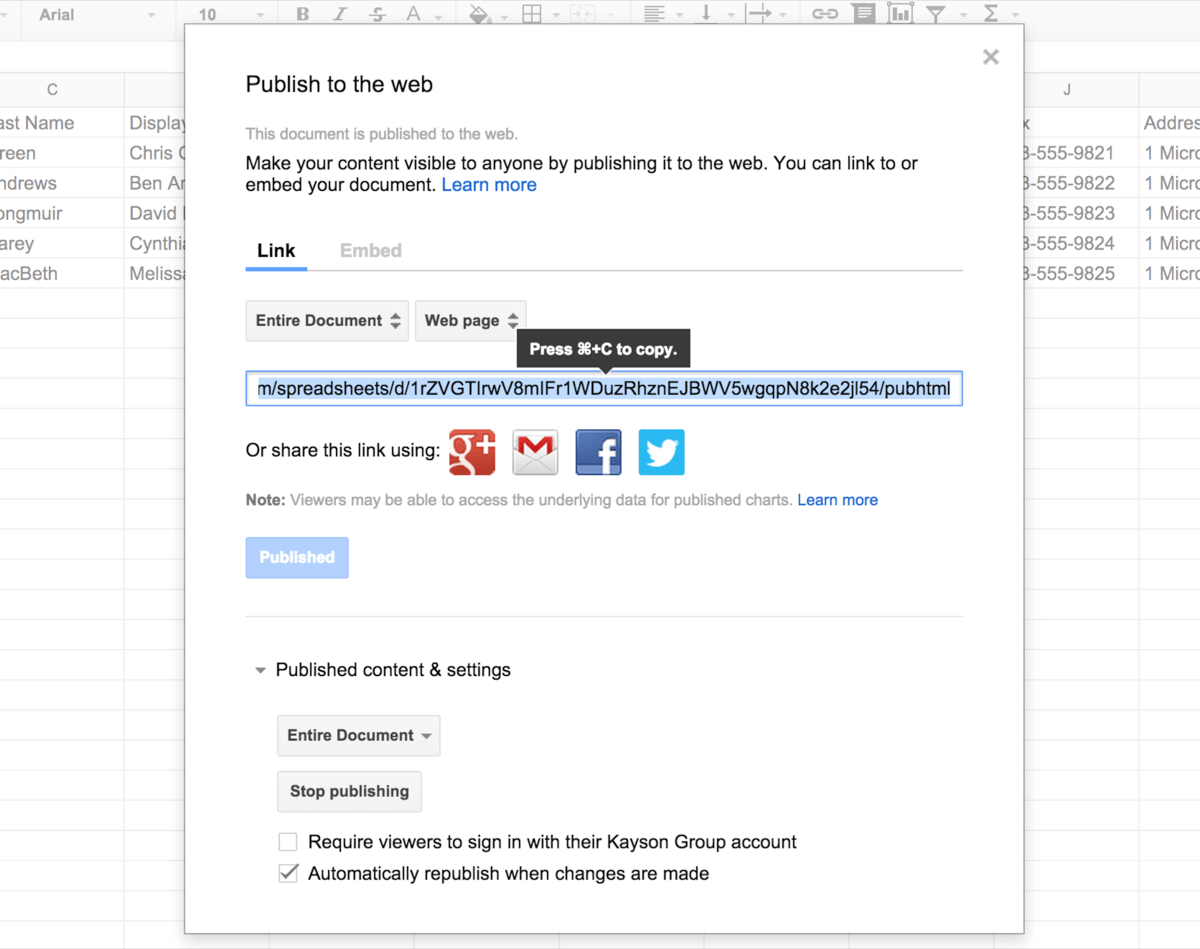Open the Arial font dropdown
The image size is (1200, 949).
(97, 15)
